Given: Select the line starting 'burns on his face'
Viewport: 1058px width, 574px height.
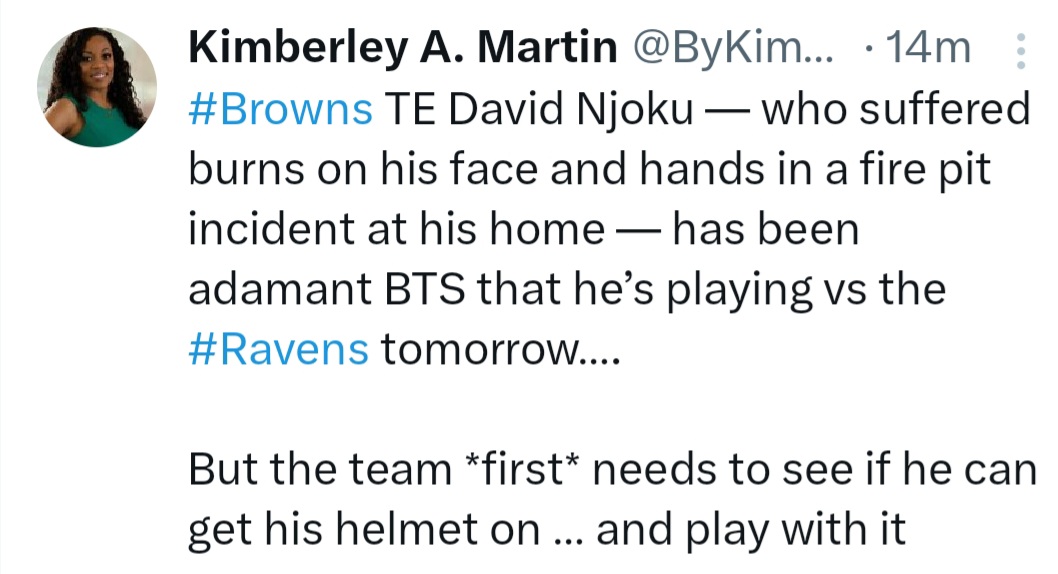Looking at the screenshot, I should pos(589,169).
